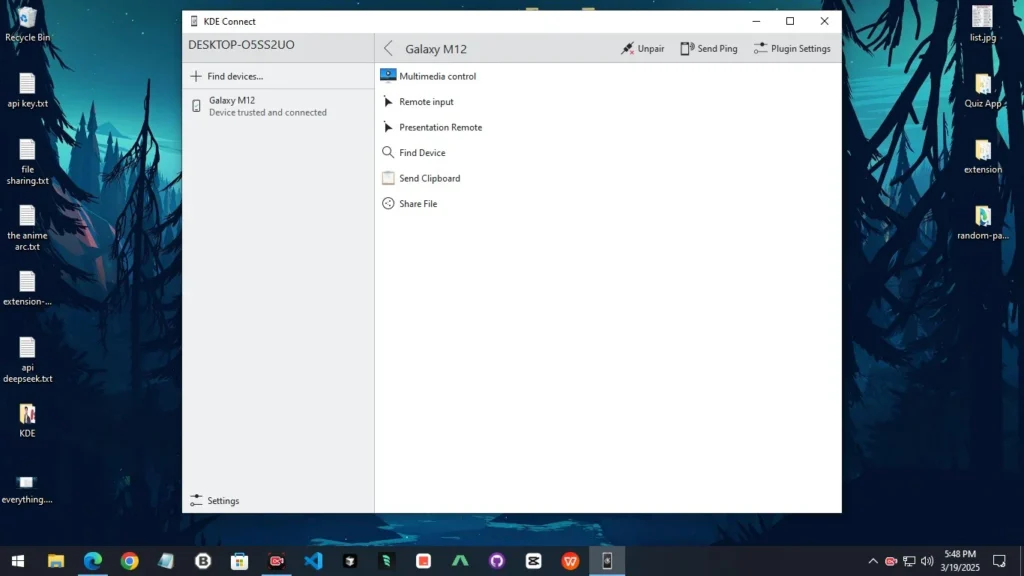Select the file sharing.txt desktop file
This screenshot has width=1024, height=576.
(x=27, y=162)
